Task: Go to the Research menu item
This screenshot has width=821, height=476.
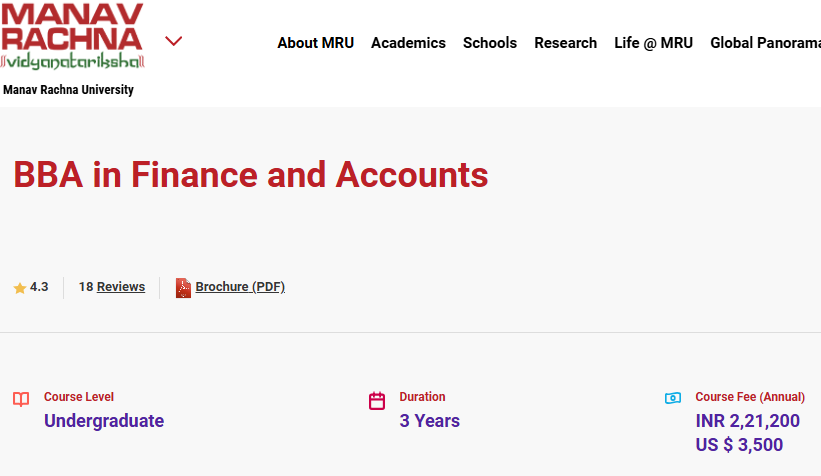Action: pos(565,43)
